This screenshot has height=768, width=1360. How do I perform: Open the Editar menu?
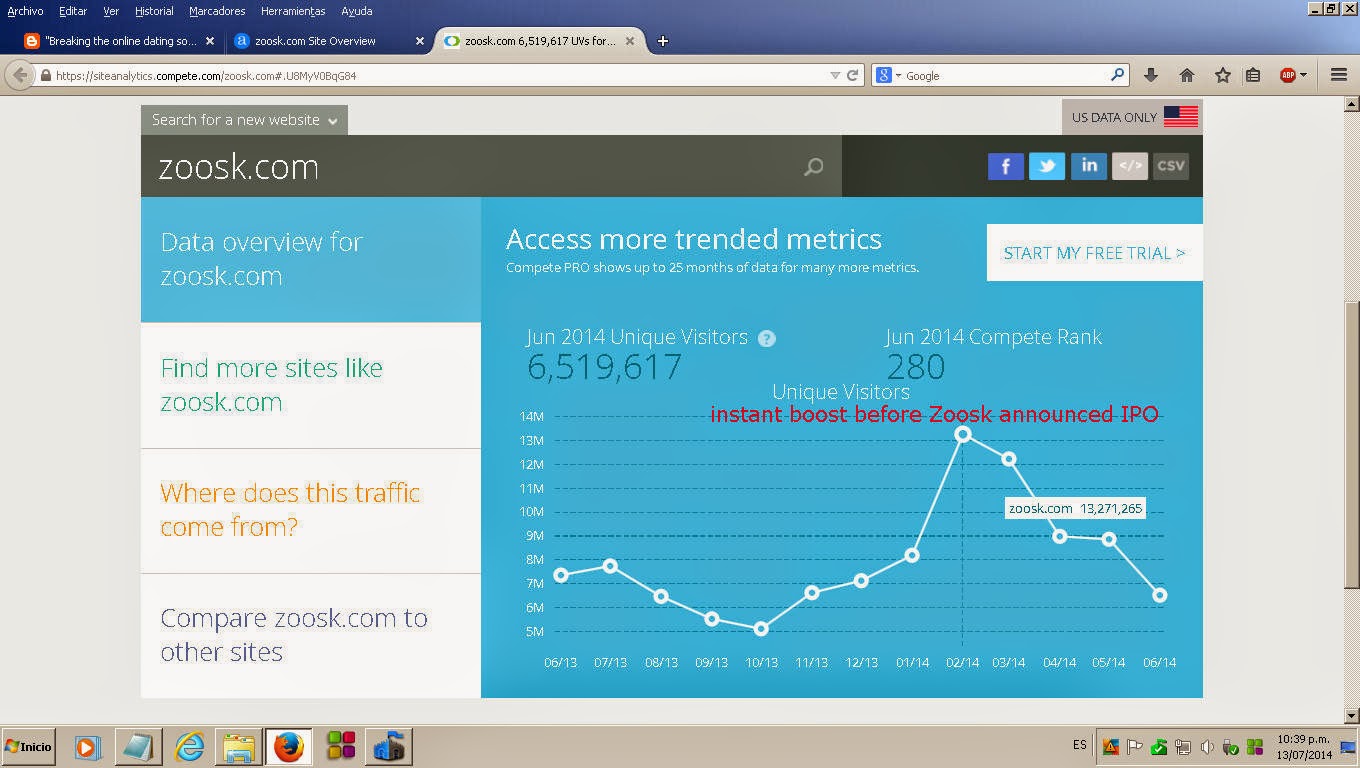click(73, 11)
